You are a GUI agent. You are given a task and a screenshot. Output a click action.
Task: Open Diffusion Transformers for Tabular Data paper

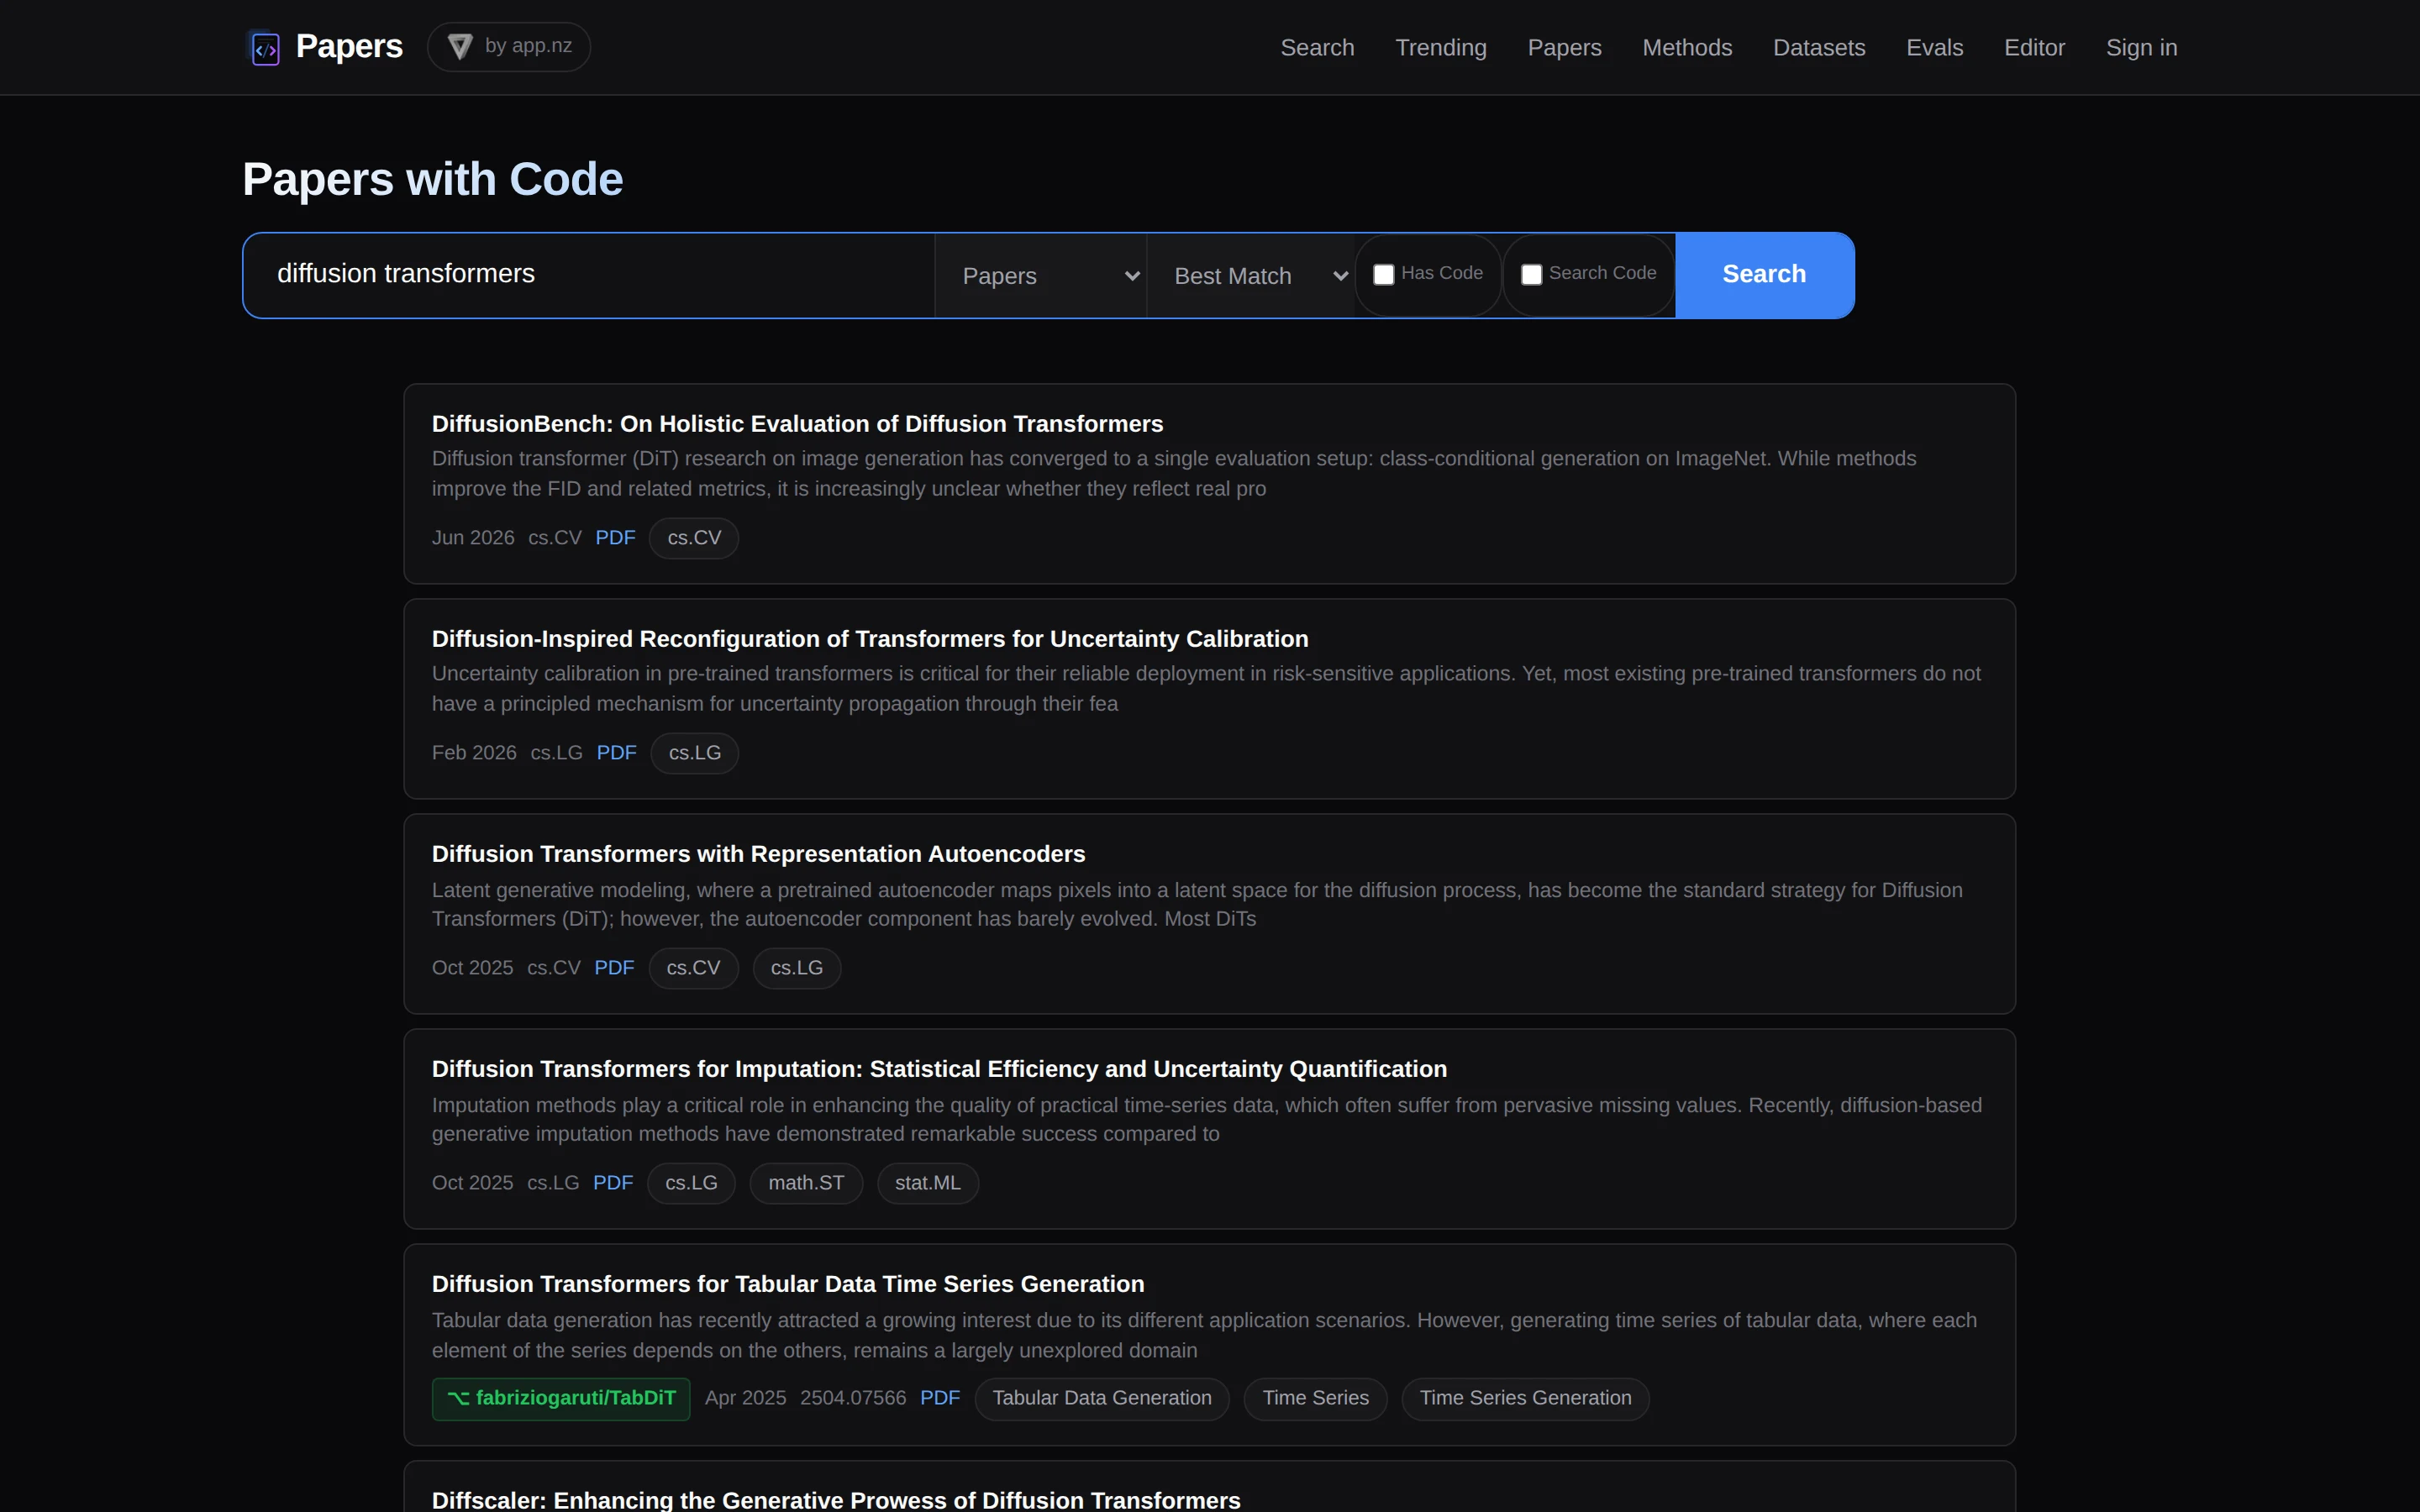click(788, 1284)
